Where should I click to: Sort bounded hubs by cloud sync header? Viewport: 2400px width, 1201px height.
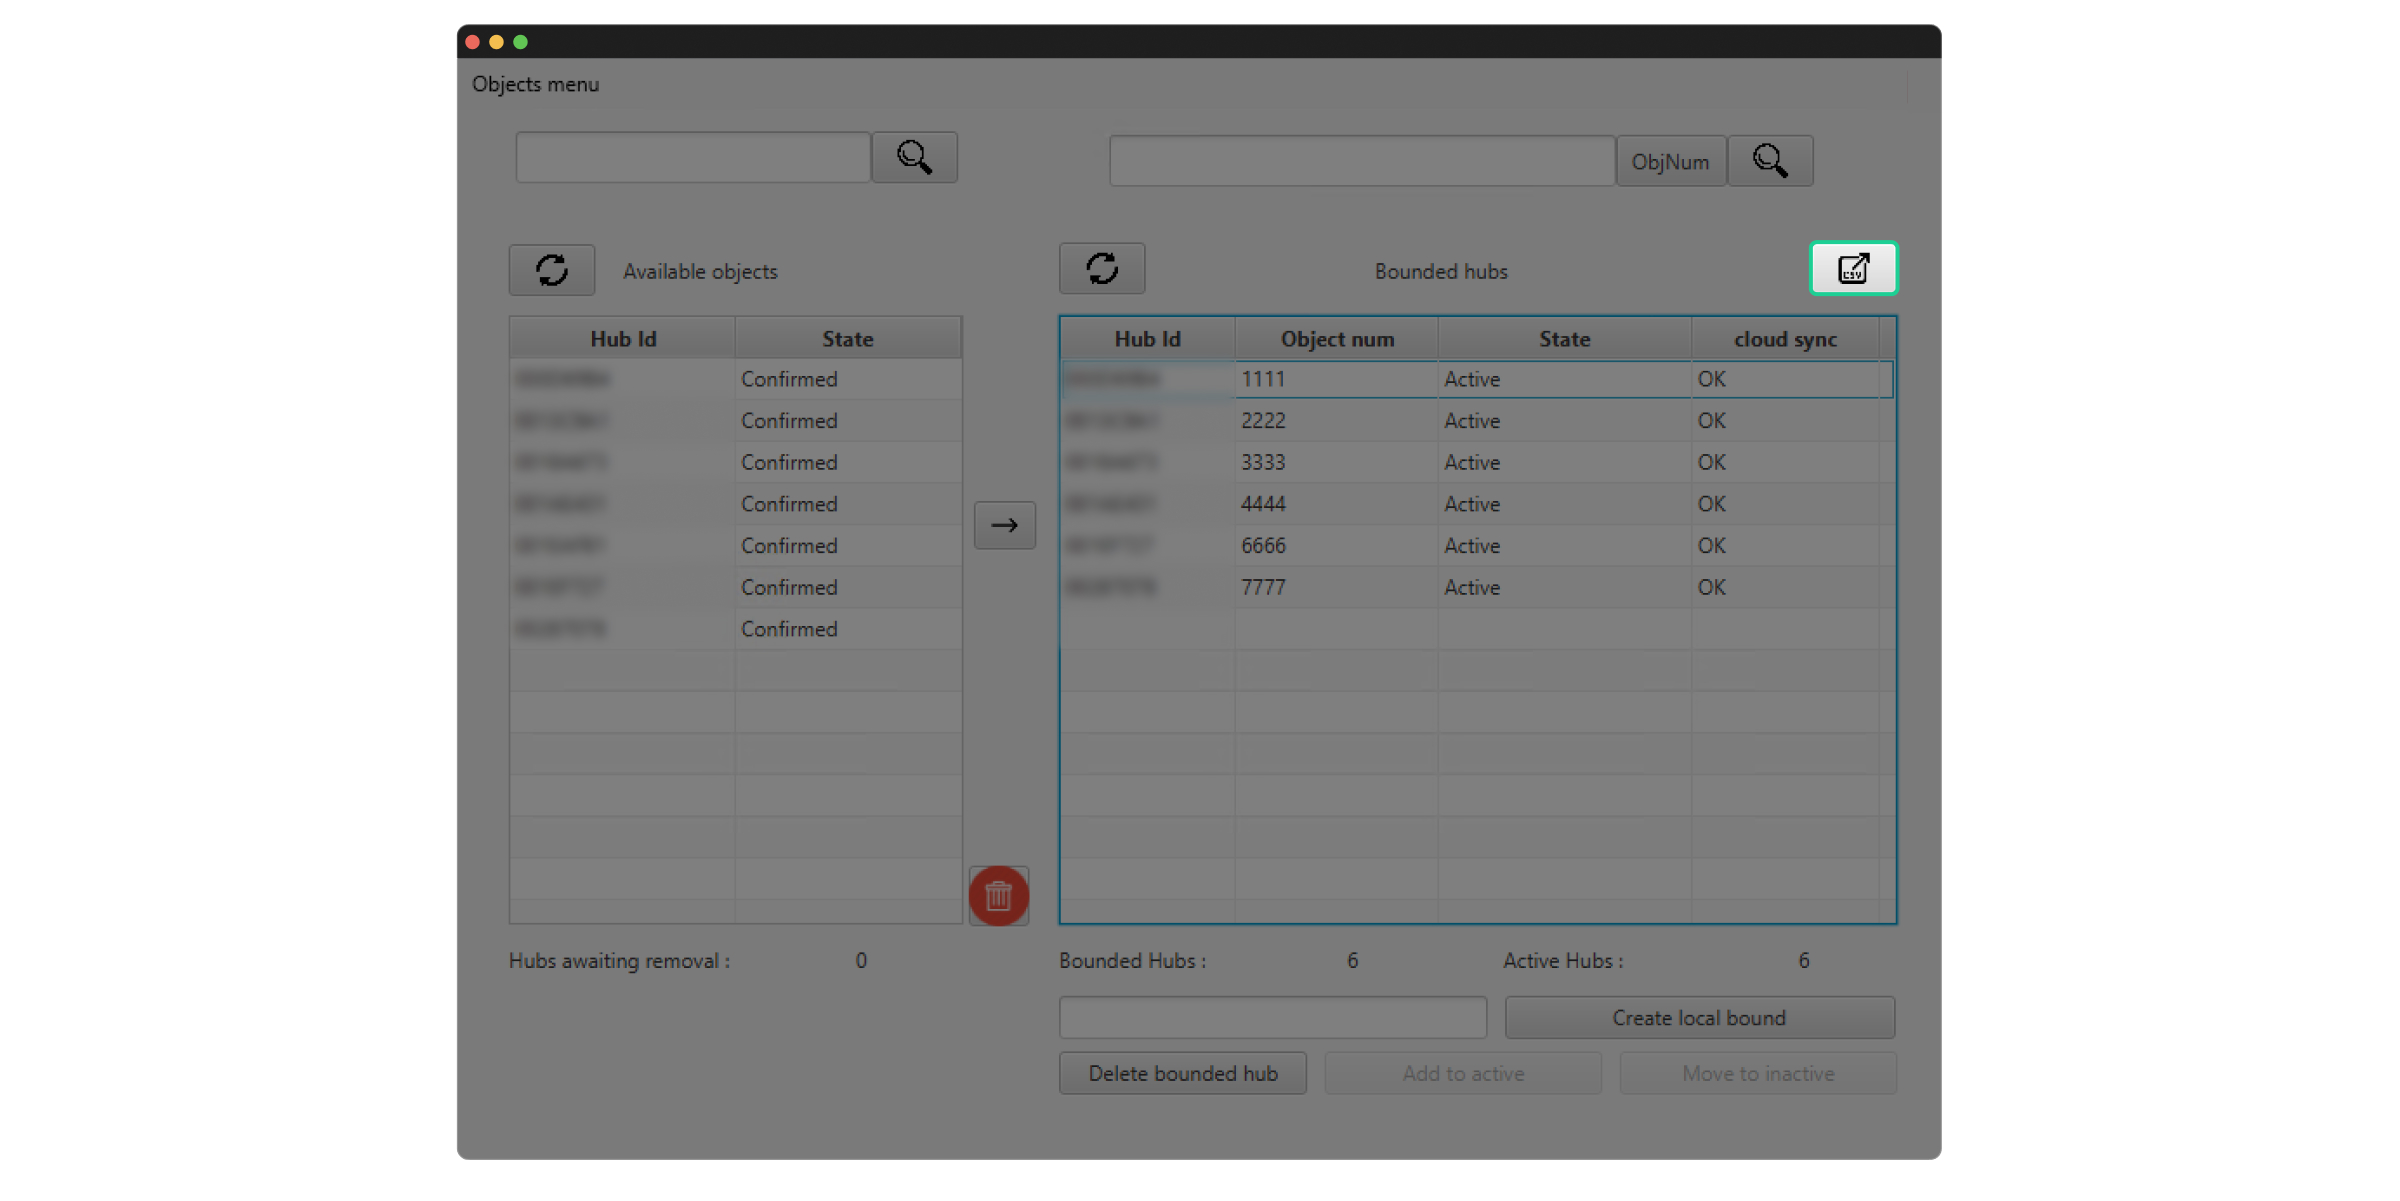1786,339
